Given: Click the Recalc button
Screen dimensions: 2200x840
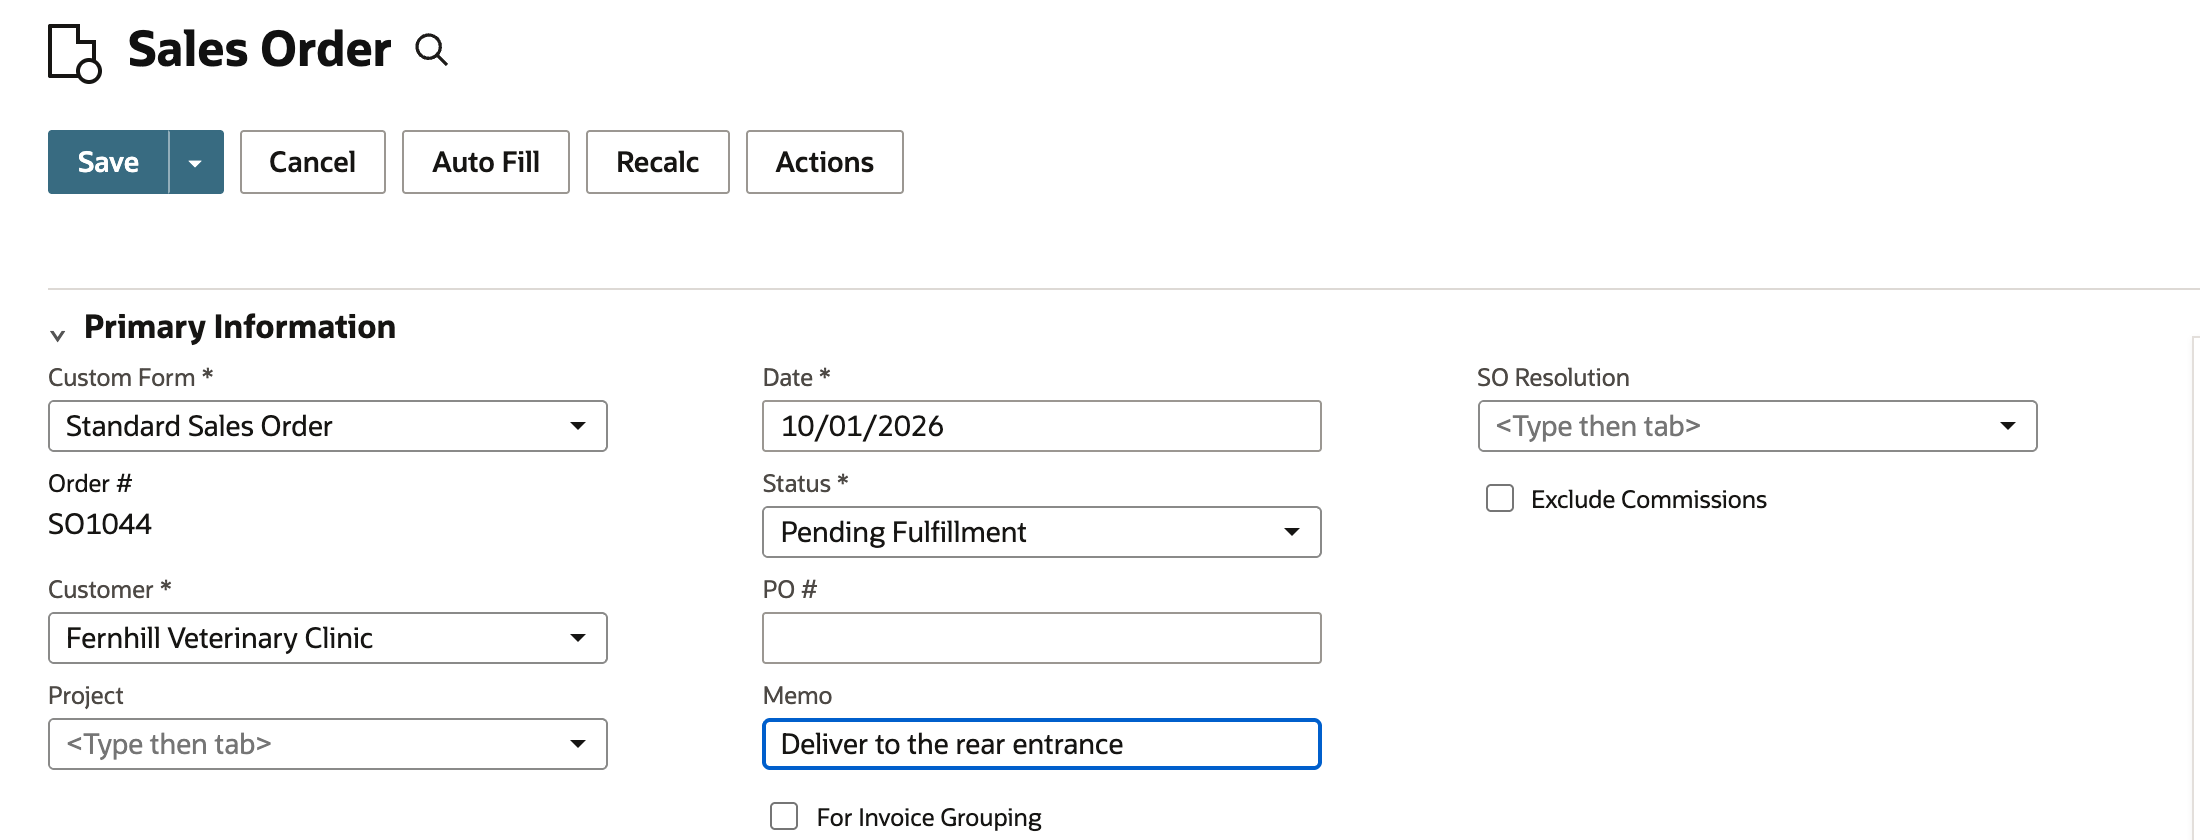Looking at the screenshot, I should 658,162.
